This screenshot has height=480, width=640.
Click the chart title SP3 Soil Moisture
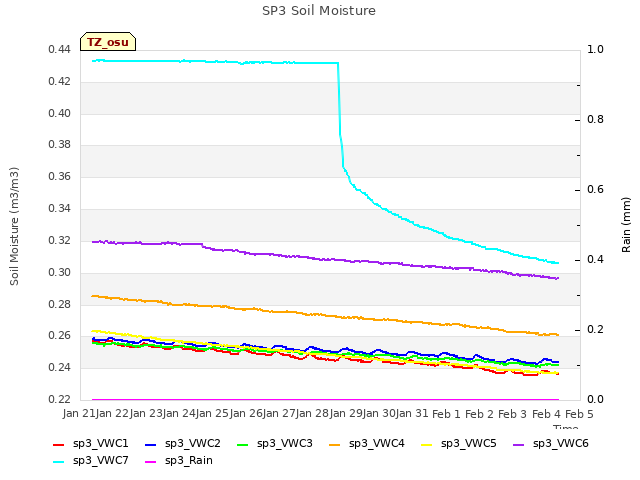pos(319,11)
